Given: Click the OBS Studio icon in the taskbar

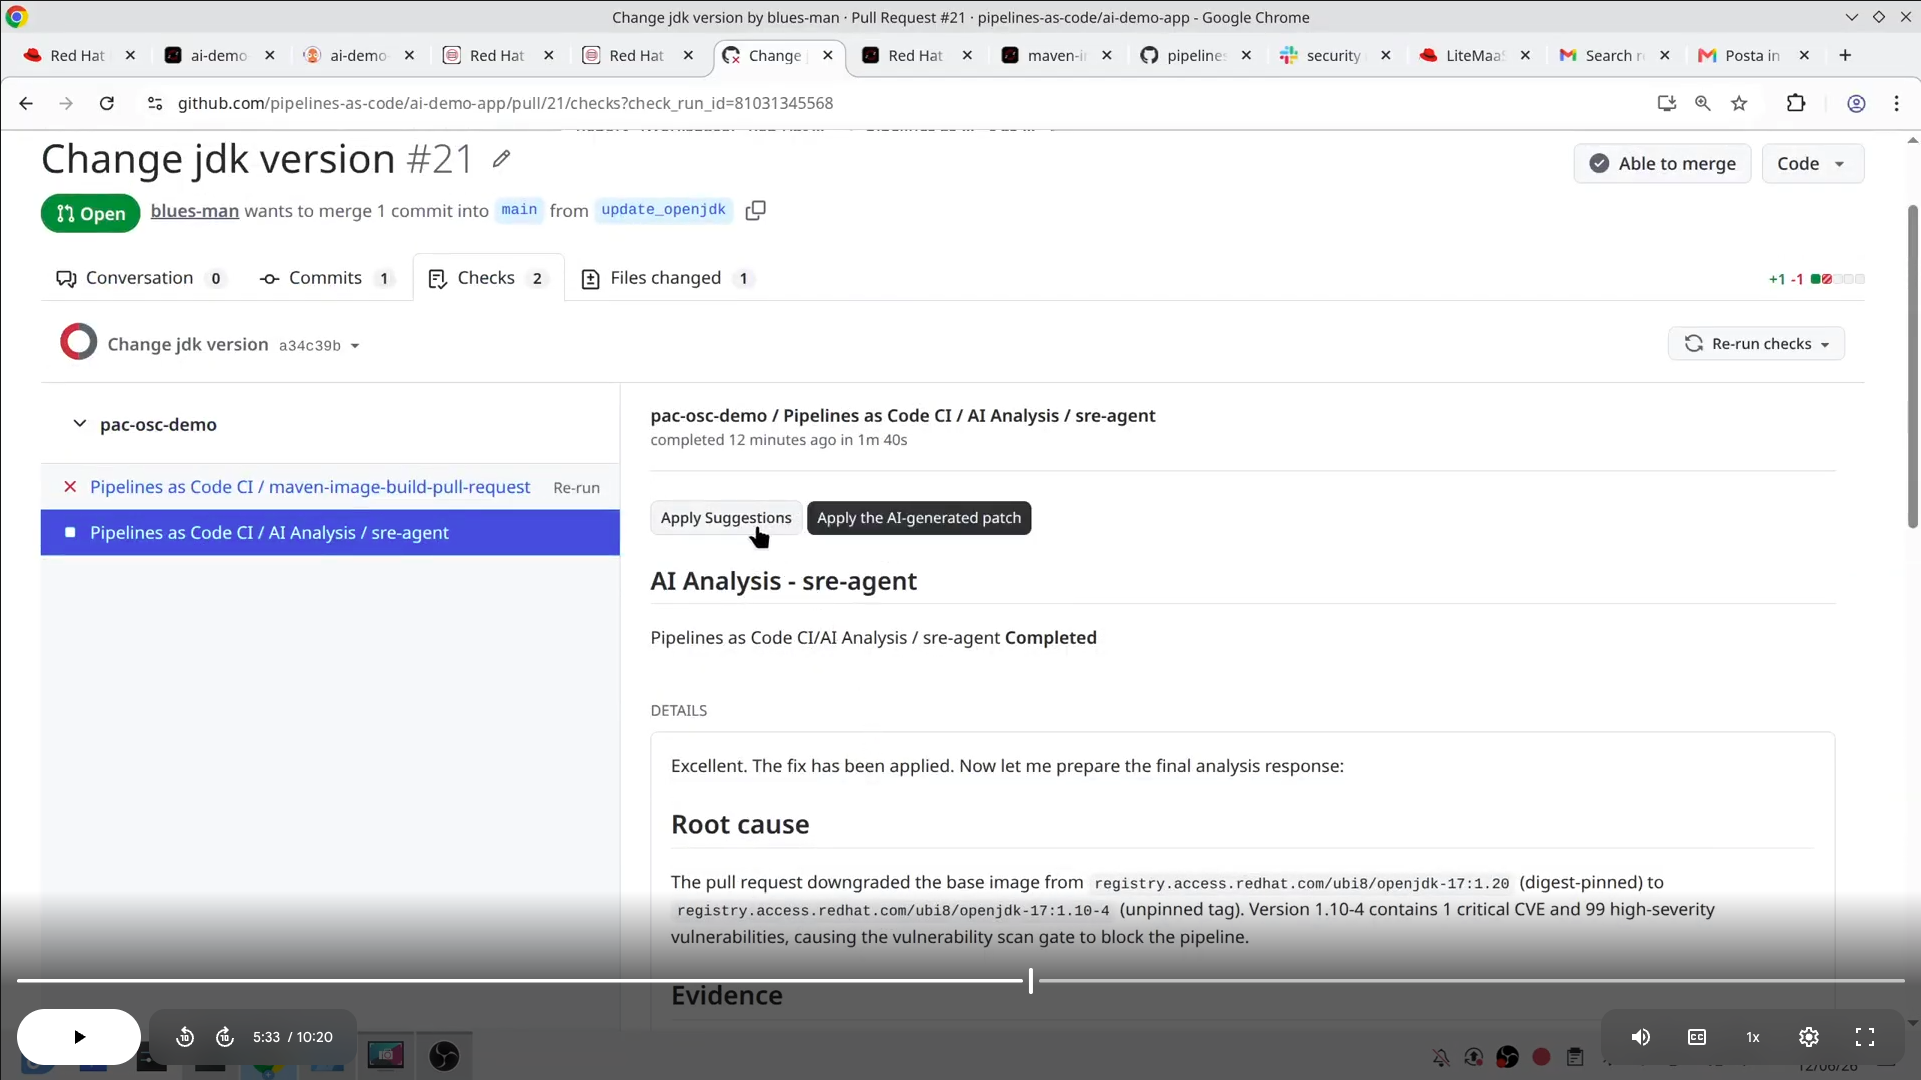Looking at the screenshot, I should (444, 1056).
